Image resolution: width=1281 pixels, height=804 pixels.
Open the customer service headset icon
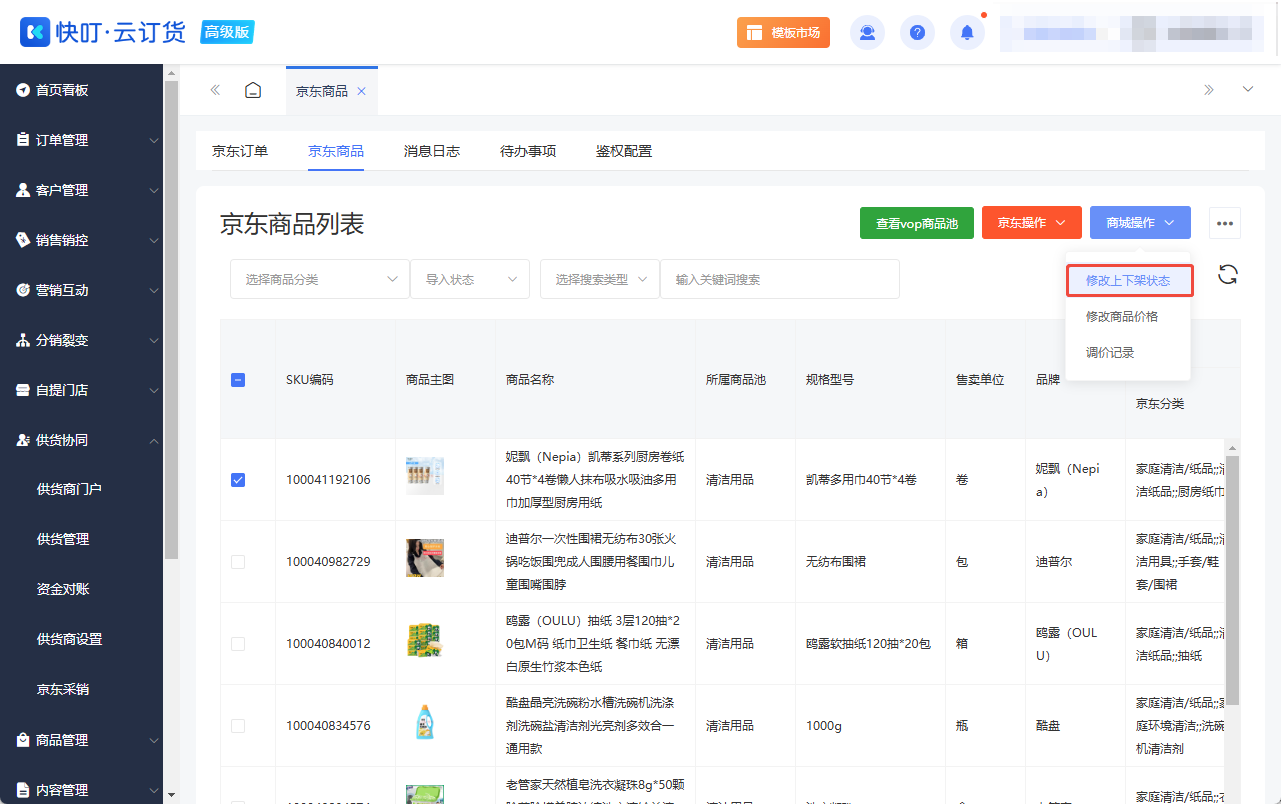click(x=867, y=33)
